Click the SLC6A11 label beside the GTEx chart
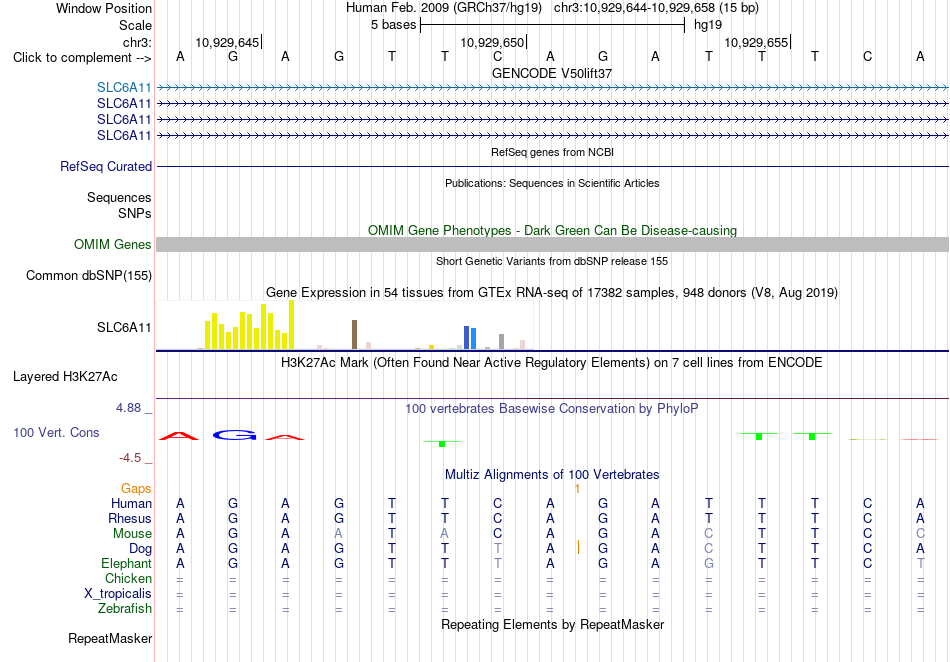 124,328
